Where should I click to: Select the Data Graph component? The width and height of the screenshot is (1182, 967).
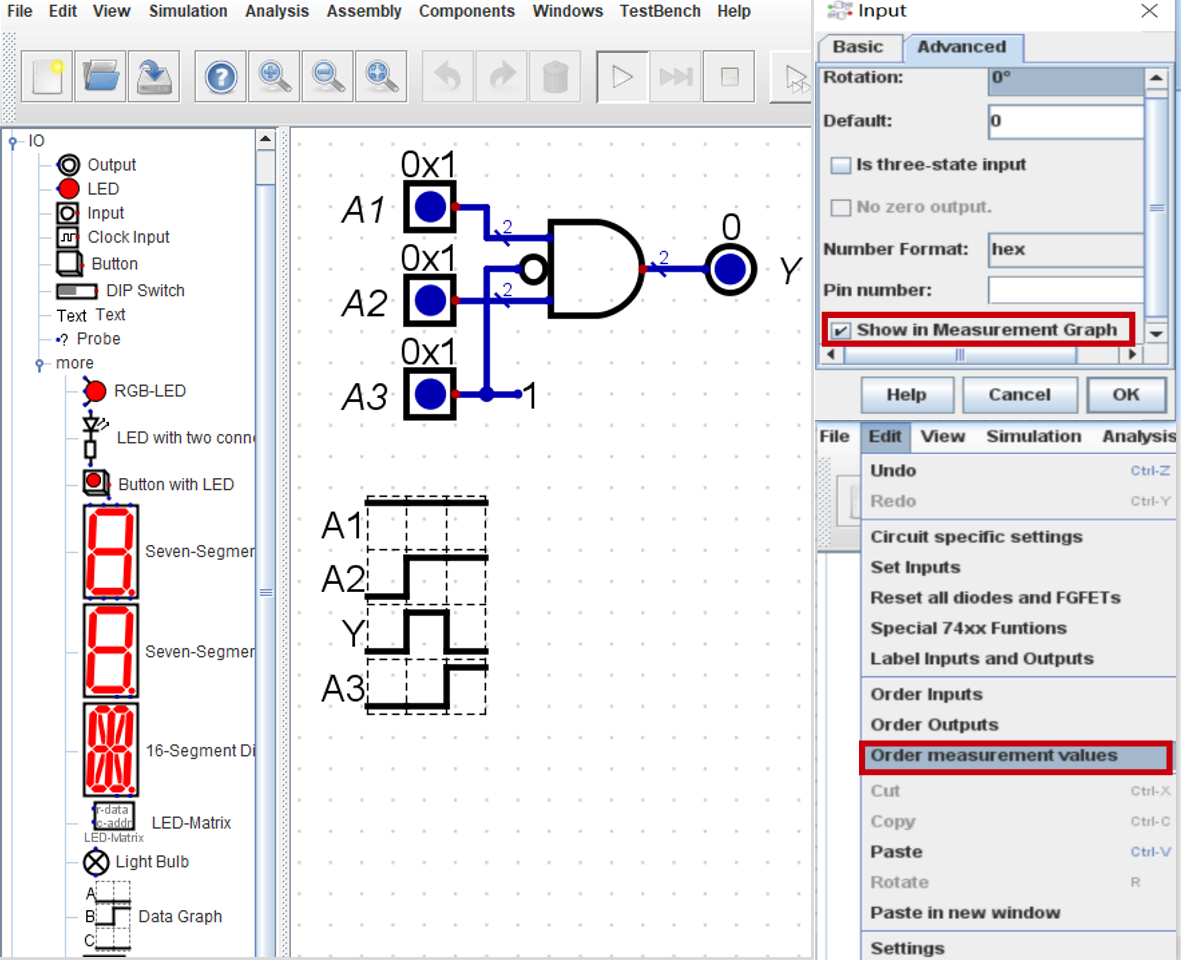(154, 917)
